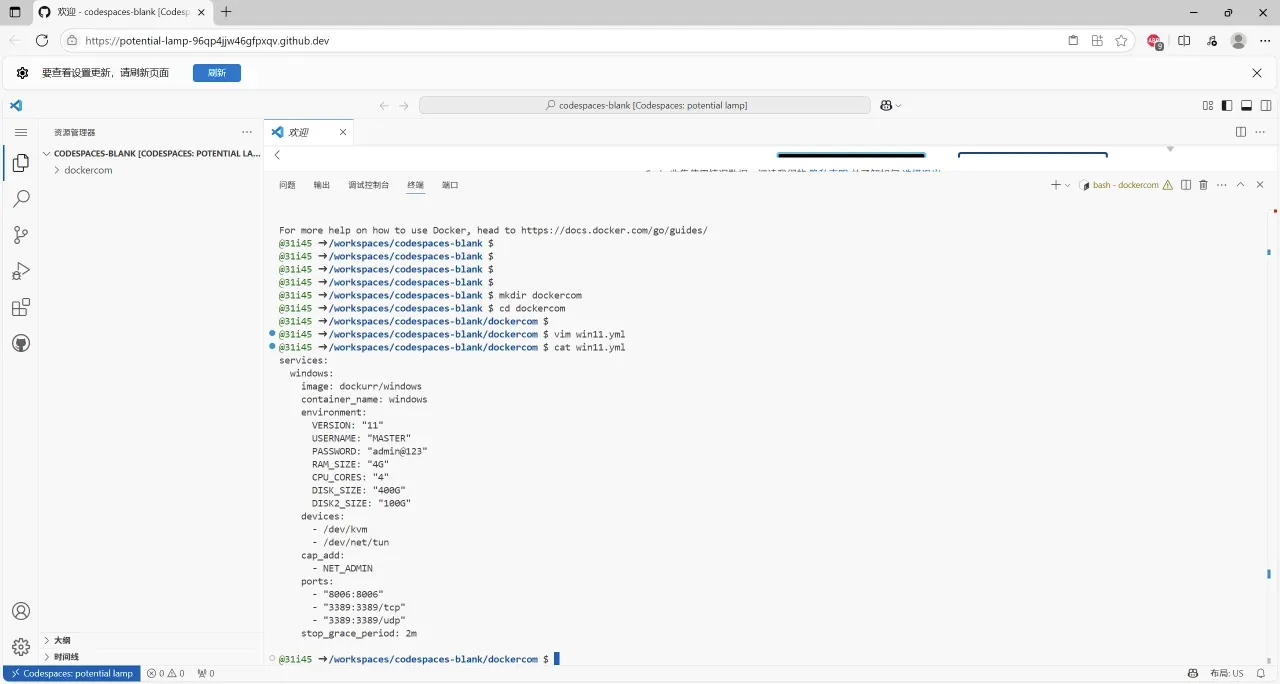Click the welcome page back chevron
The width and height of the screenshot is (1280, 684).
277,155
